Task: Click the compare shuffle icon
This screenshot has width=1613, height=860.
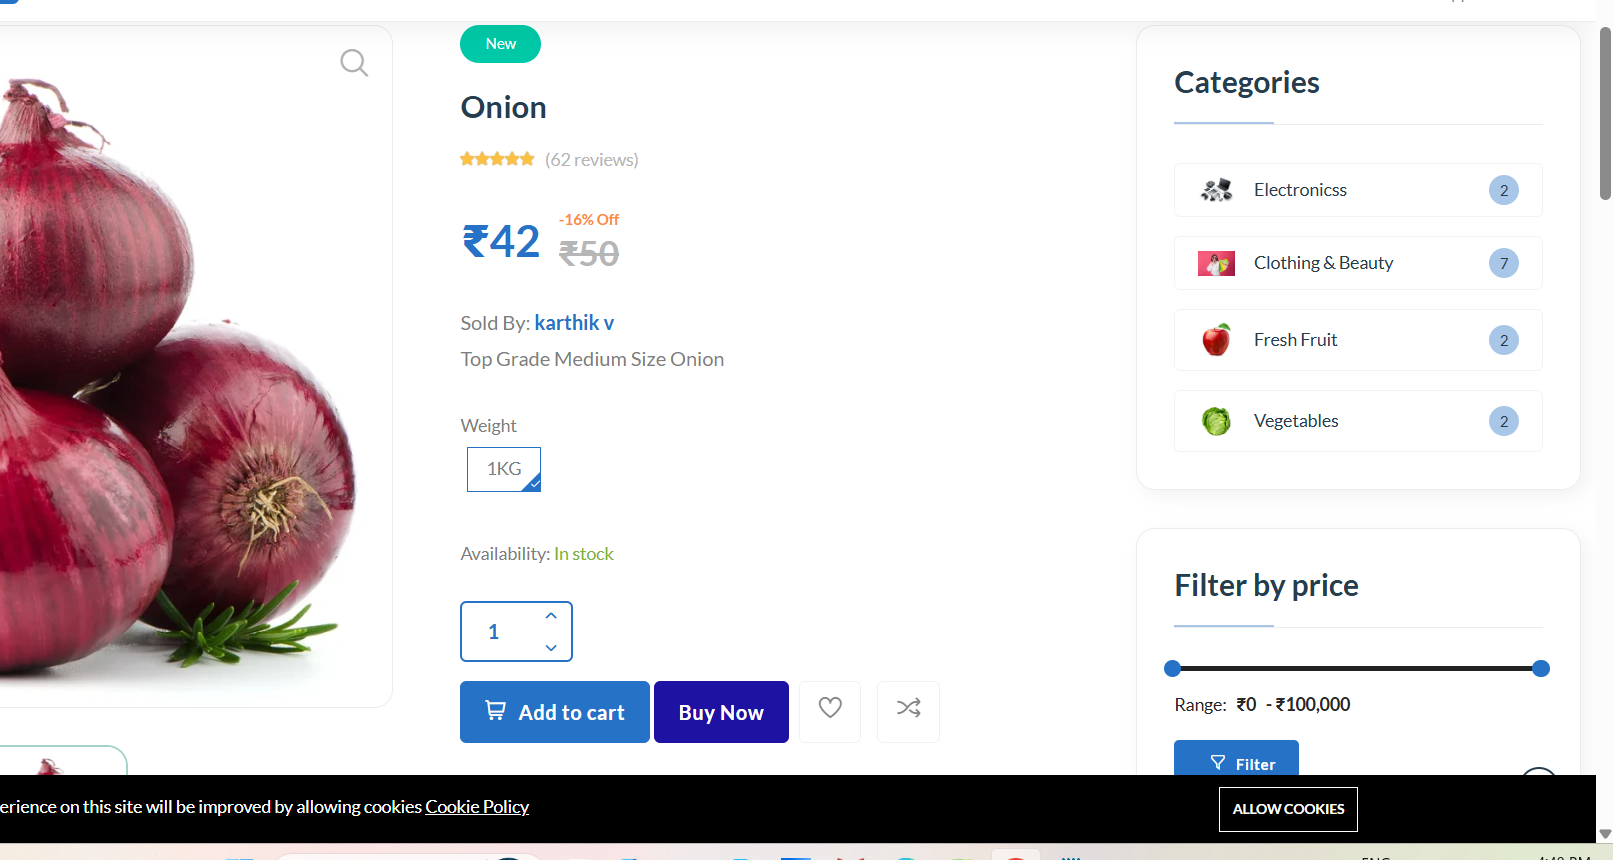Action: pos(908,709)
